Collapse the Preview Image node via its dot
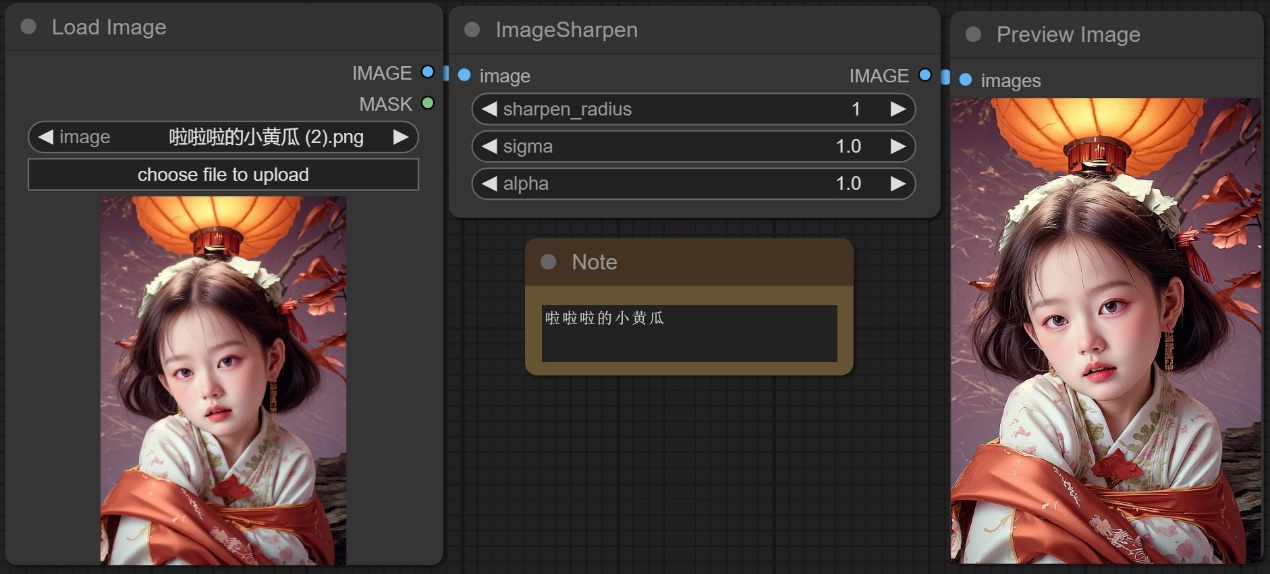 point(973,35)
